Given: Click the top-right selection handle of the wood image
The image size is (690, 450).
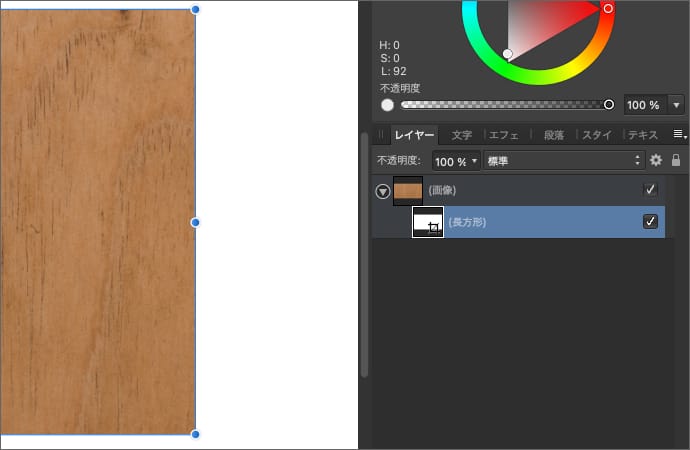Looking at the screenshot, I should click(195, 9).
